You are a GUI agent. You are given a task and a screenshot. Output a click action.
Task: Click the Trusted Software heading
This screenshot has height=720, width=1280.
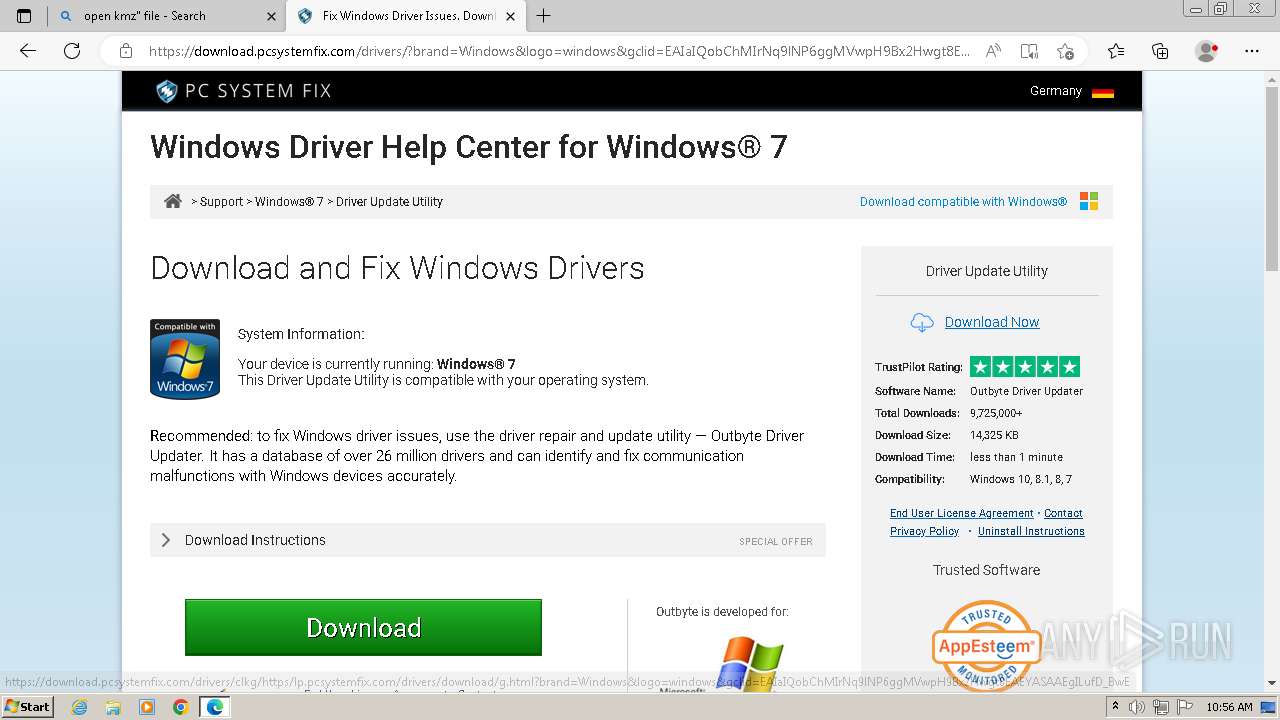coord(986,570)
